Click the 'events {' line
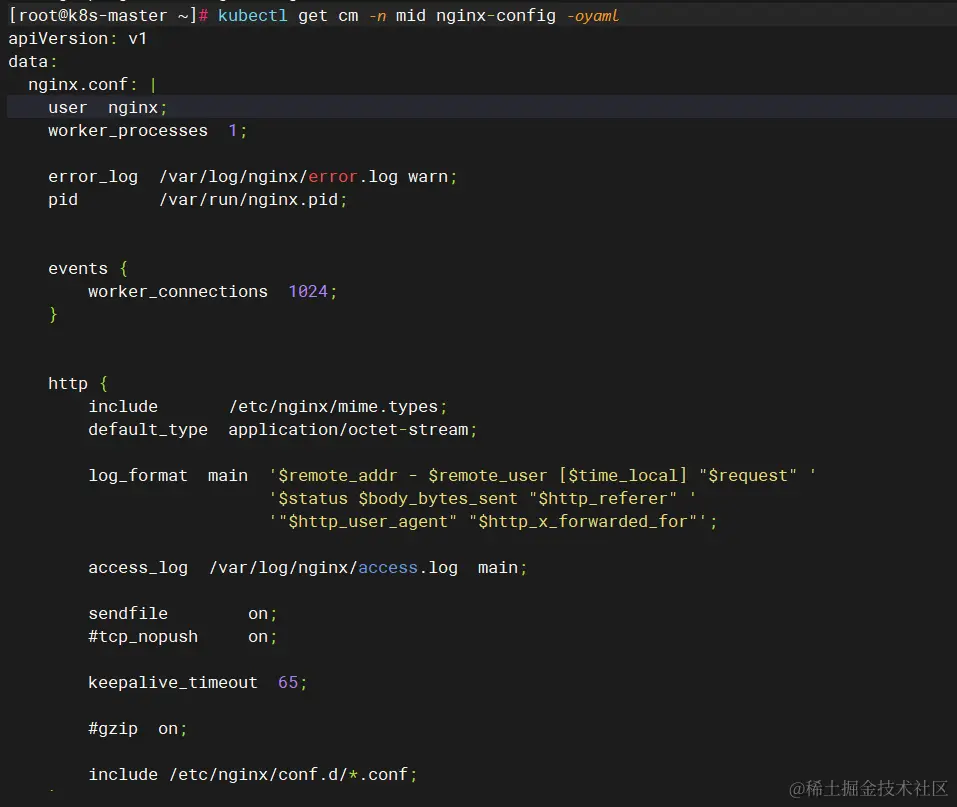This screenshot has width=957, height=807. (x=88, y=269)
